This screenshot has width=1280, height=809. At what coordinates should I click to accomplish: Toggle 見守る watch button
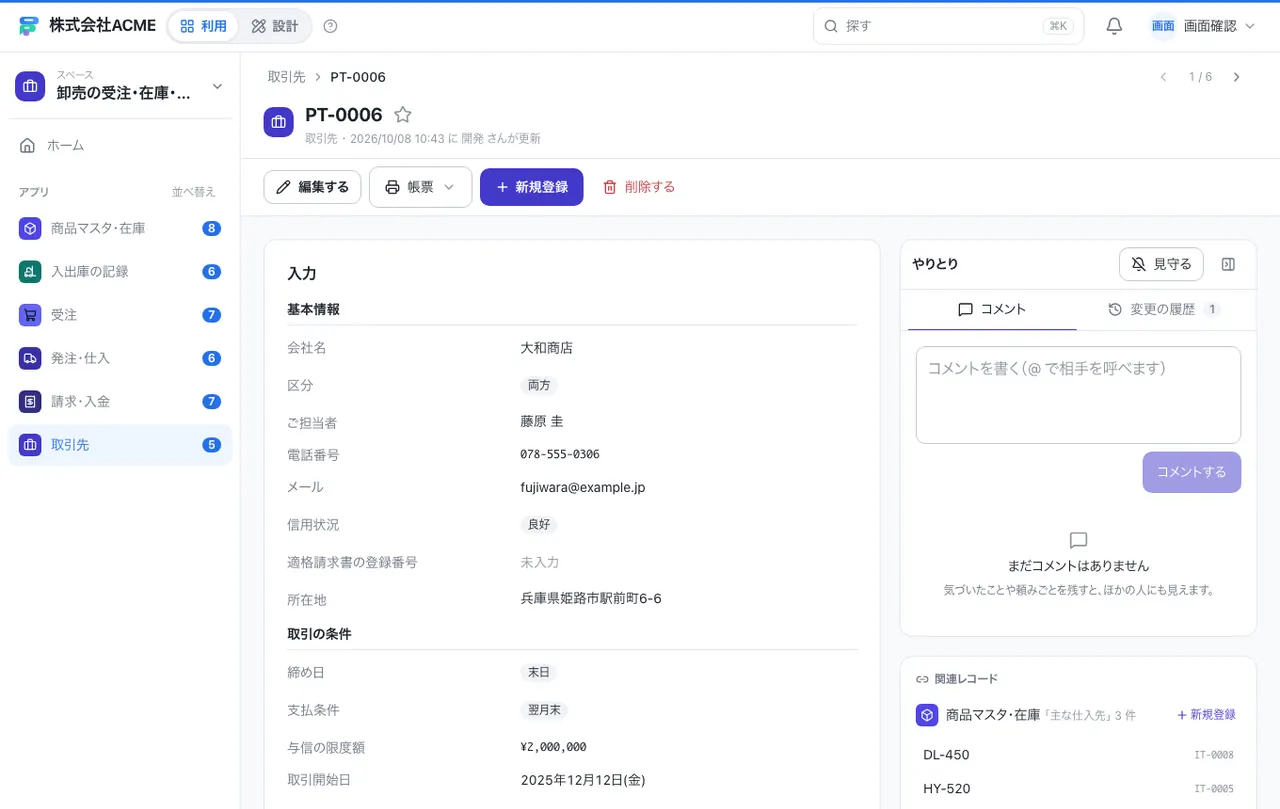pos(1161,264)
